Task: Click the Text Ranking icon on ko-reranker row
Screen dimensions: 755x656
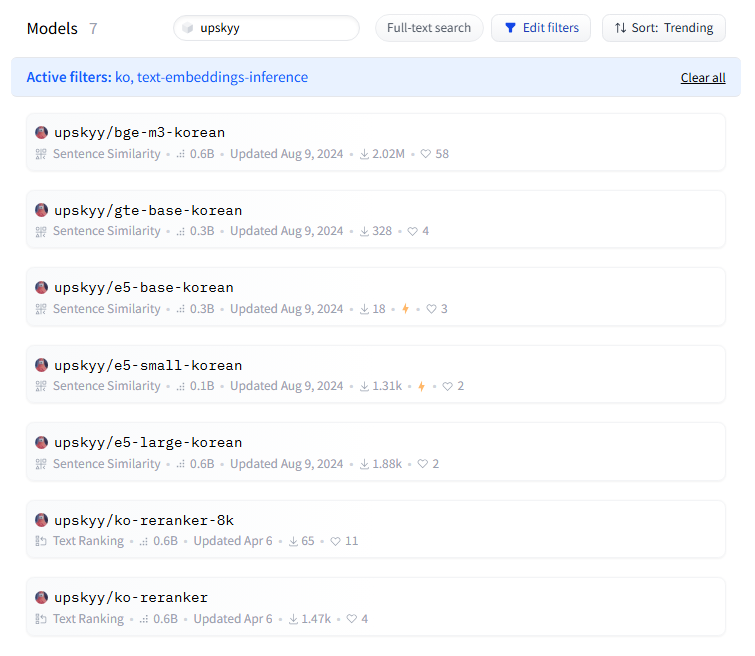Action: (41, 619)
